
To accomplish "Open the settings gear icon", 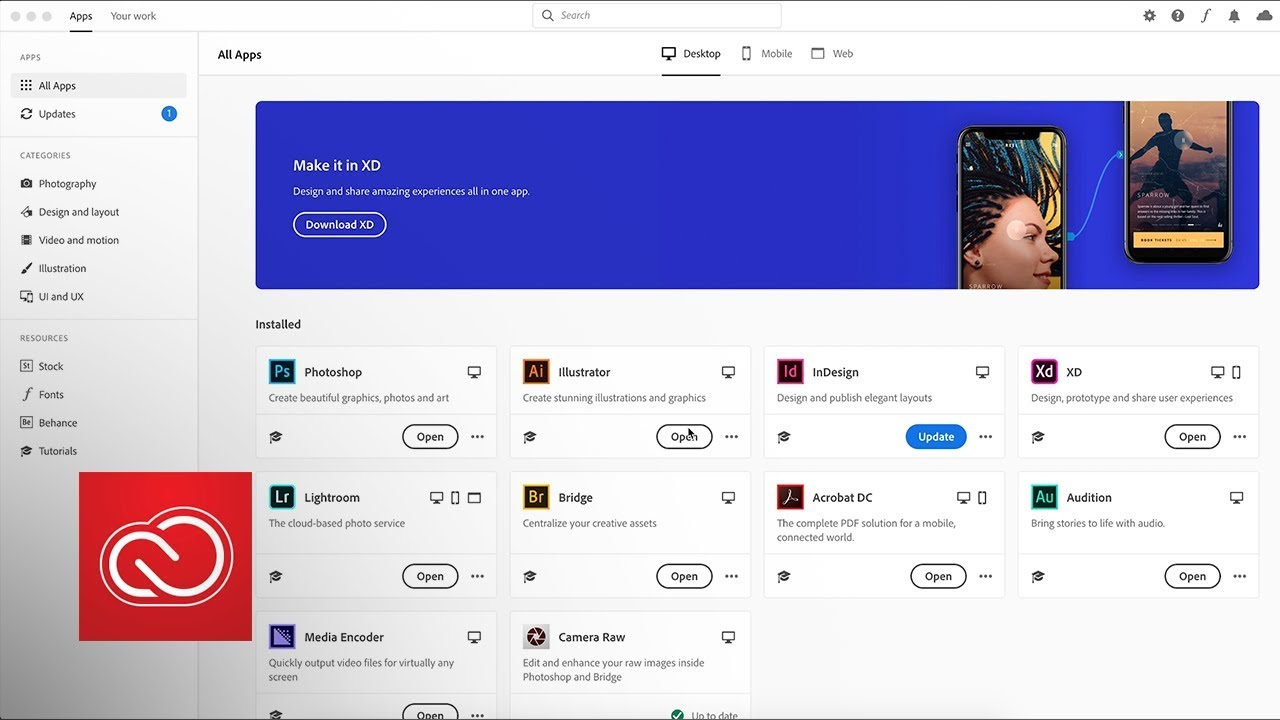I will [x=1149, y=16].
